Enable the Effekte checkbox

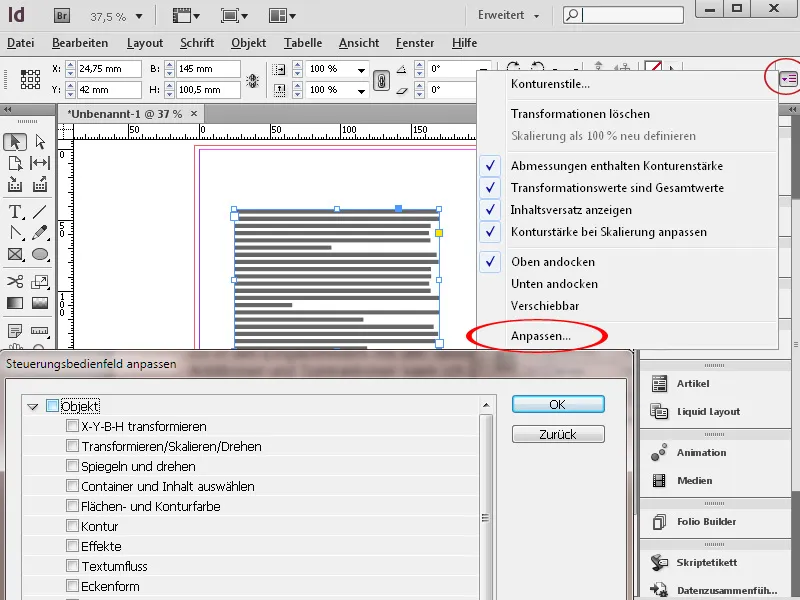[x=72, y=545]
